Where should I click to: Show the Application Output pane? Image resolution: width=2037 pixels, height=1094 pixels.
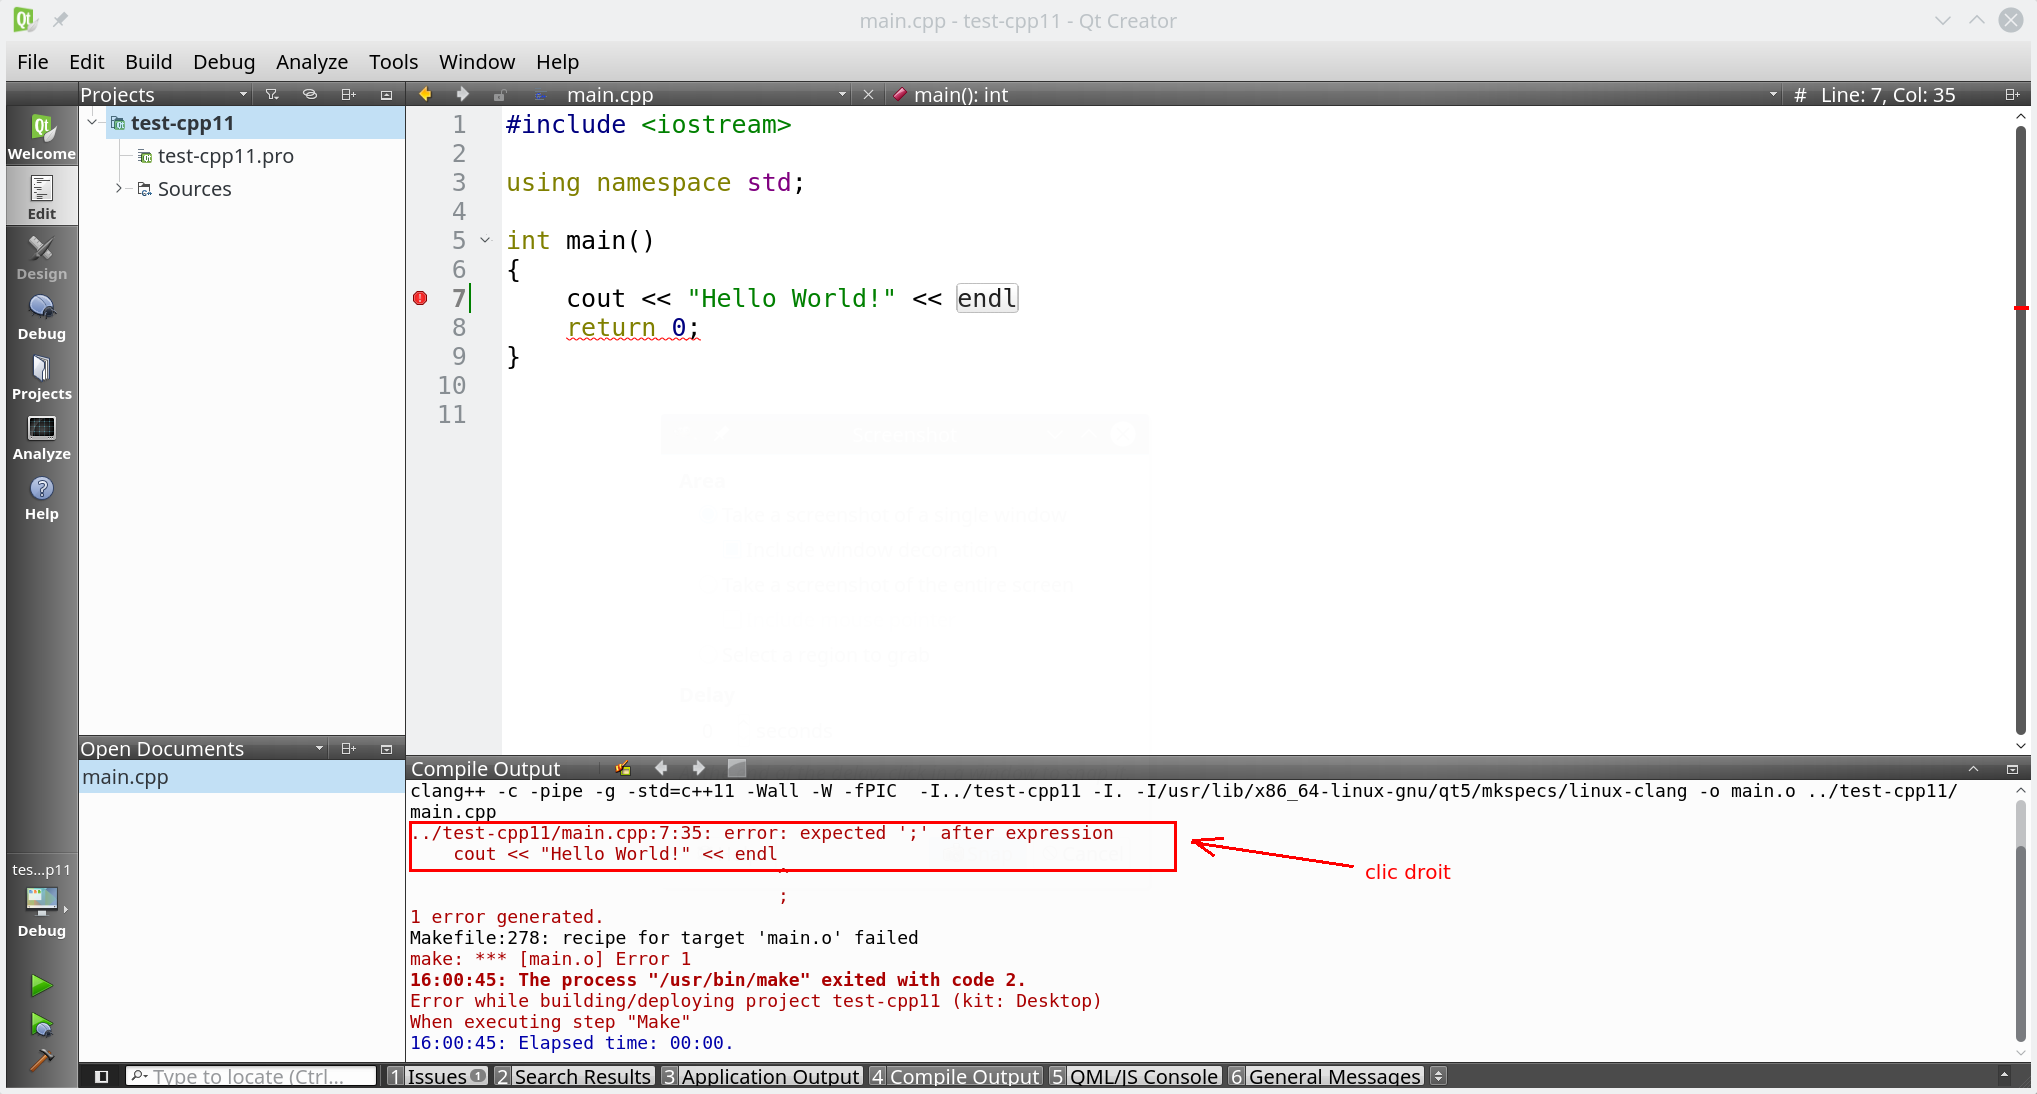click(x=761, y=1076)
